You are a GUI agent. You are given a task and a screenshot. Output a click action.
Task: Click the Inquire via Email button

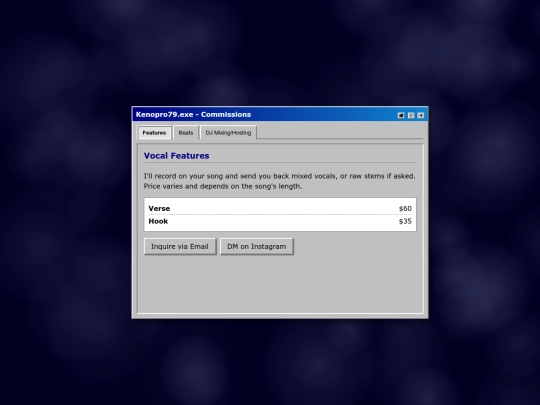[x=180, y=247]
